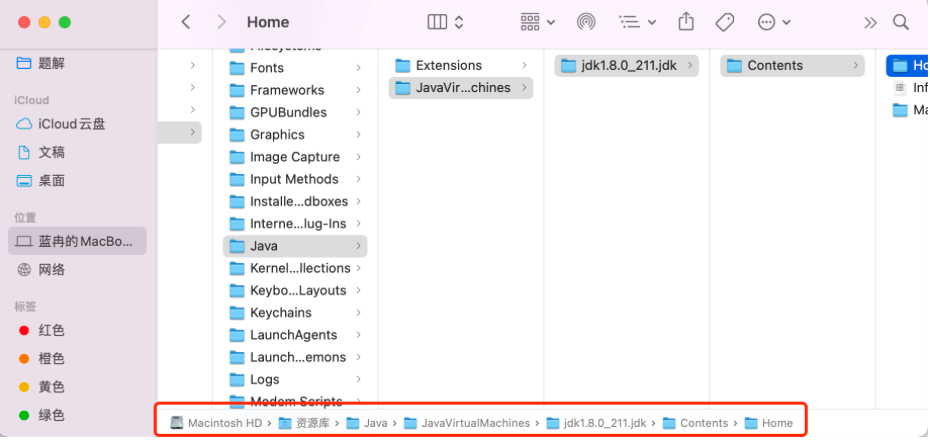Click Contents in path bar
This screenshot has height=440, width=930.
click(695, 423)
